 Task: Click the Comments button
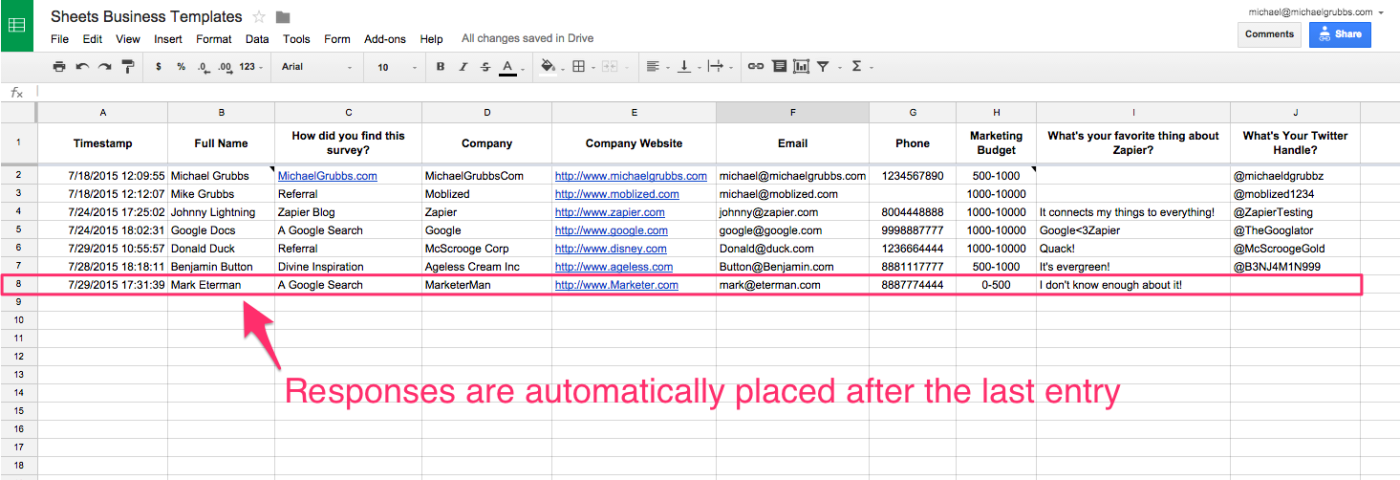point(1269,34)
